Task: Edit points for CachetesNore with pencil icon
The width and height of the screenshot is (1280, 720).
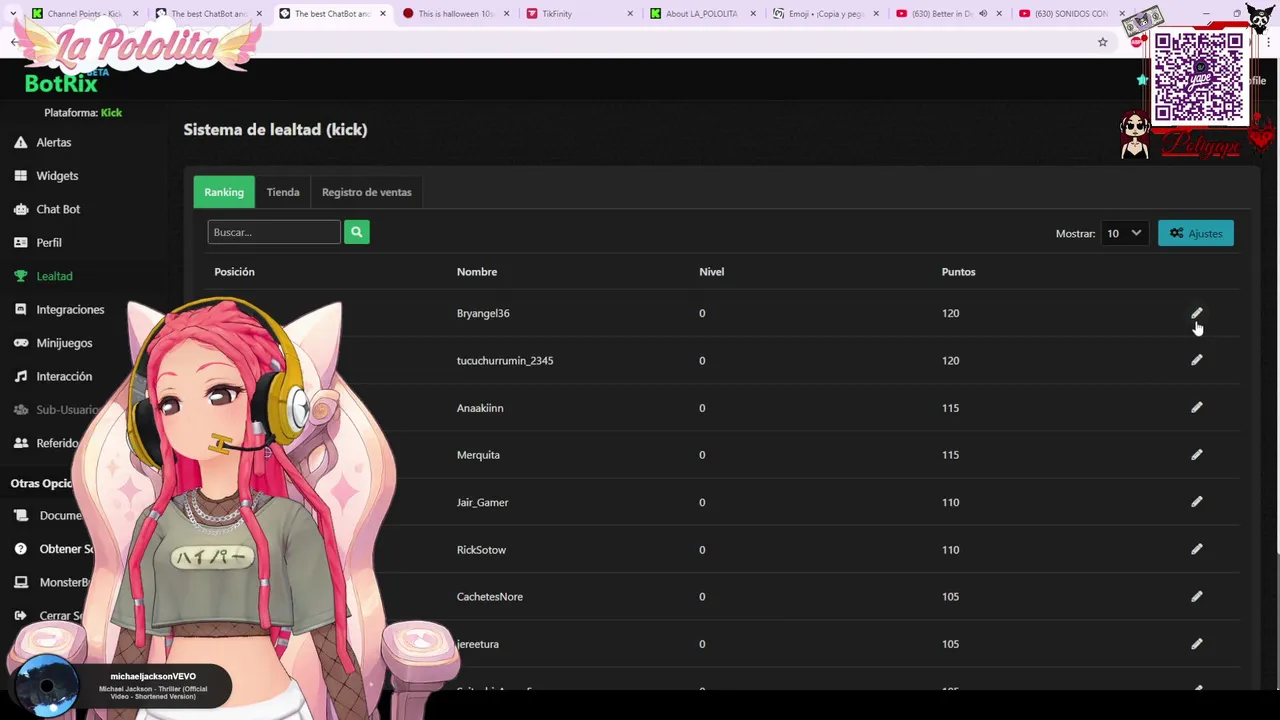Action: [1196, 596]
